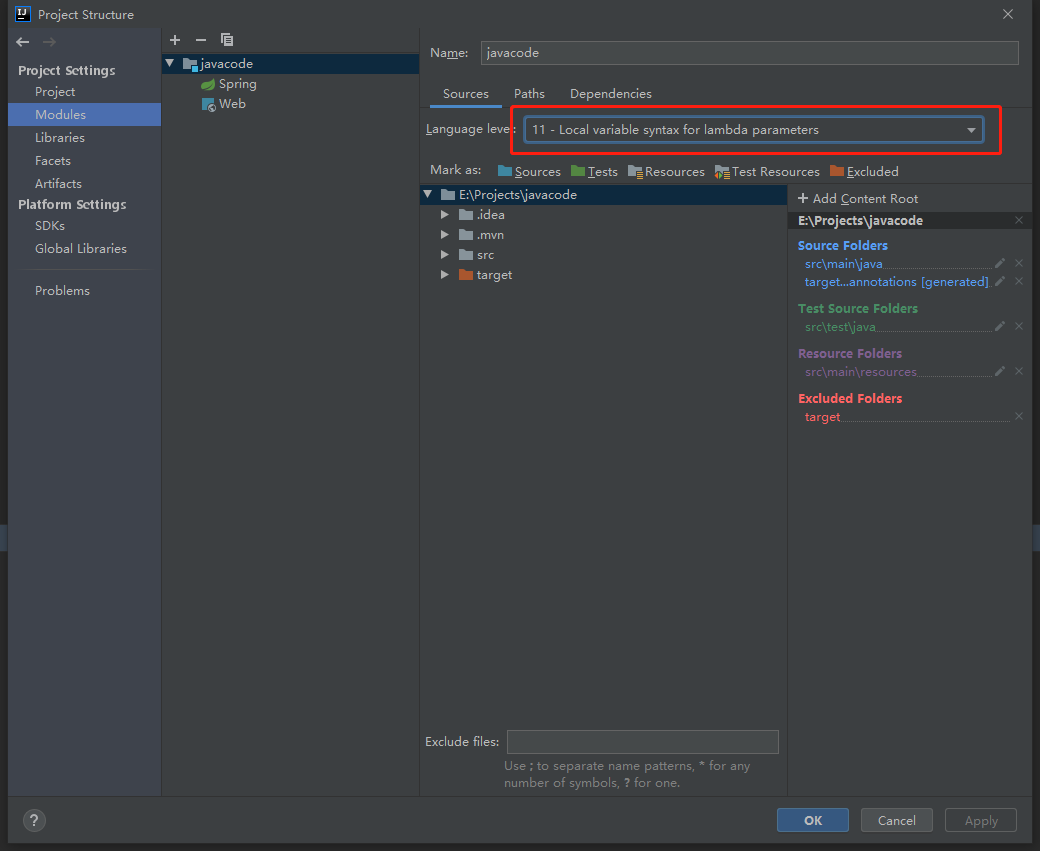Viewport: 1040px width, 851px height.
Task: Select the Resources mark-as icon
Action: pos(636,171)
